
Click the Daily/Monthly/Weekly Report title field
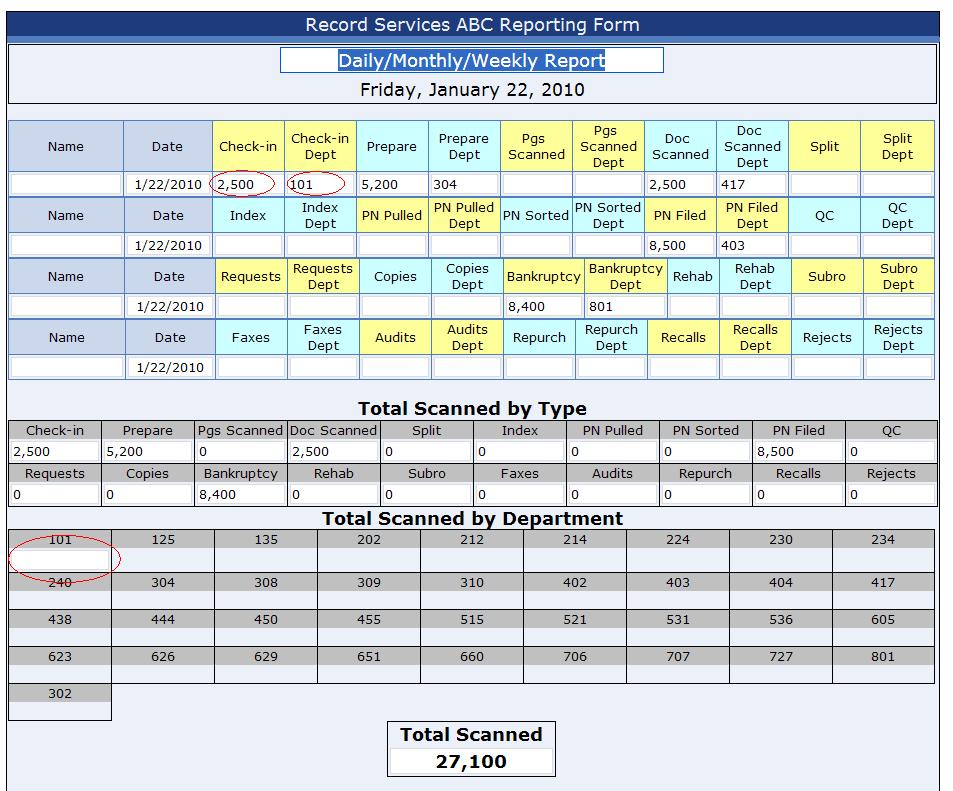point(470,59)
